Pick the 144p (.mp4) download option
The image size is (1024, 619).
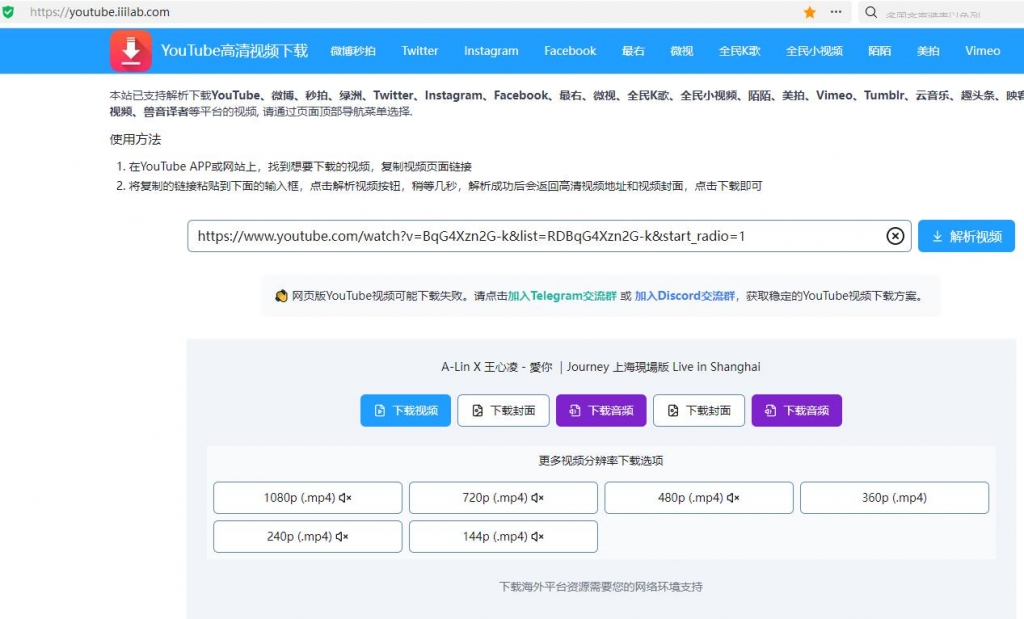503,536
